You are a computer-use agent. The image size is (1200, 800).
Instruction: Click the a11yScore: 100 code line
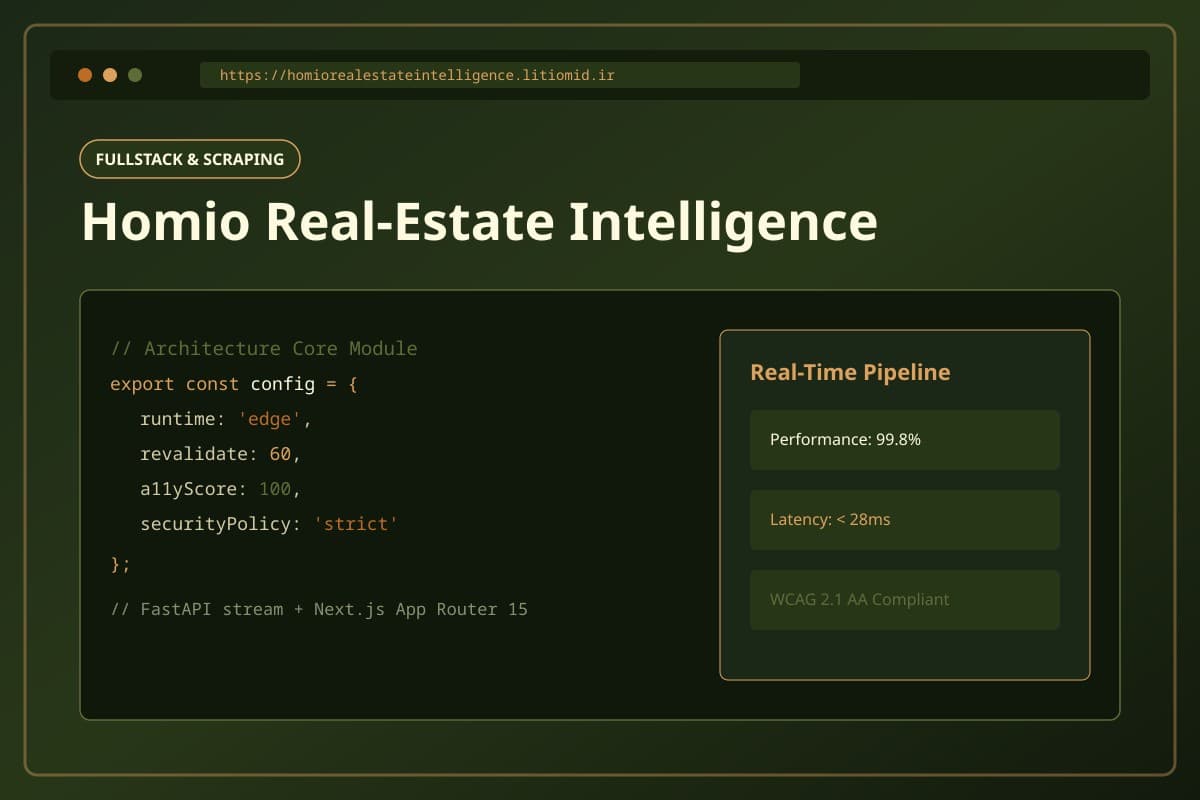point(221,489)
